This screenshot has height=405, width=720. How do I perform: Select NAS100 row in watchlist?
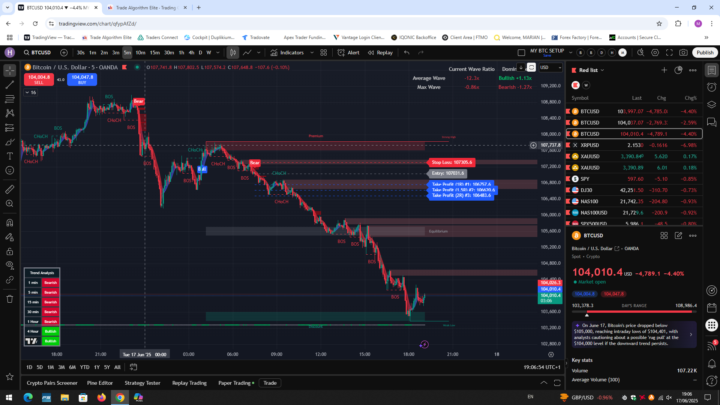(634, 202)
